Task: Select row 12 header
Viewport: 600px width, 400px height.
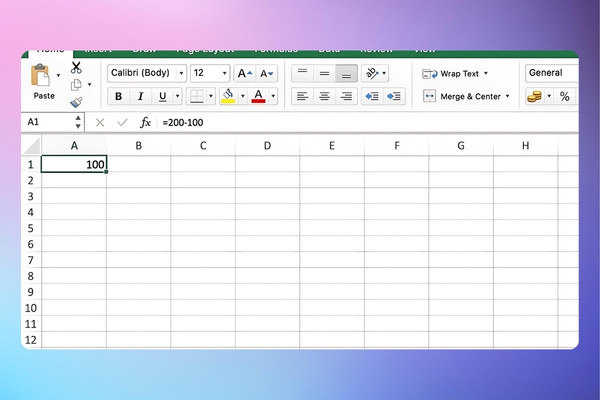Action: (x=31, y=340)
